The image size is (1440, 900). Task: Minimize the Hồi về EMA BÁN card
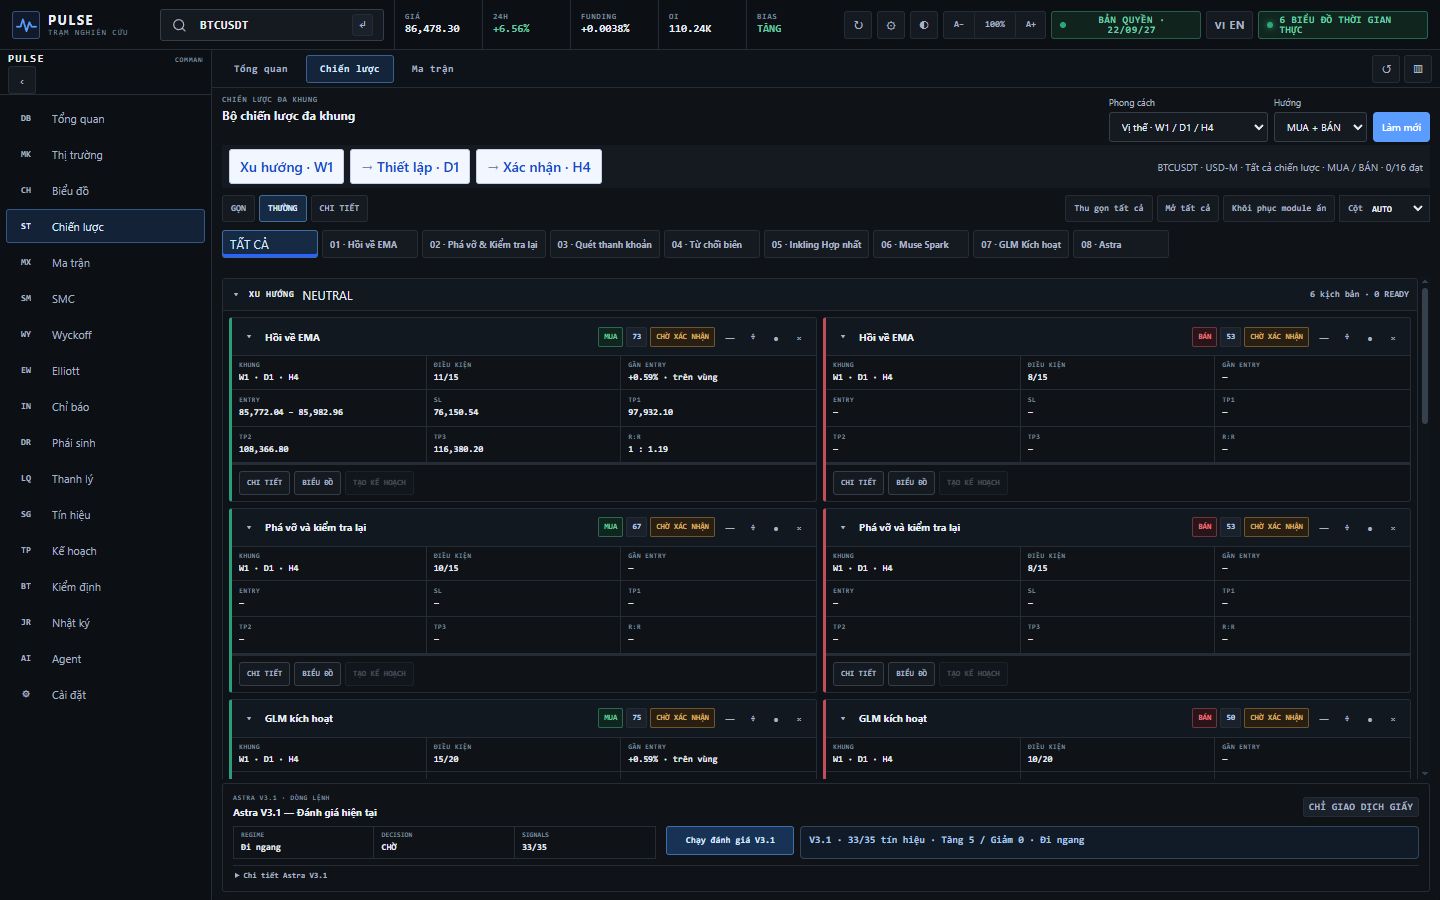pos(1324,338)
